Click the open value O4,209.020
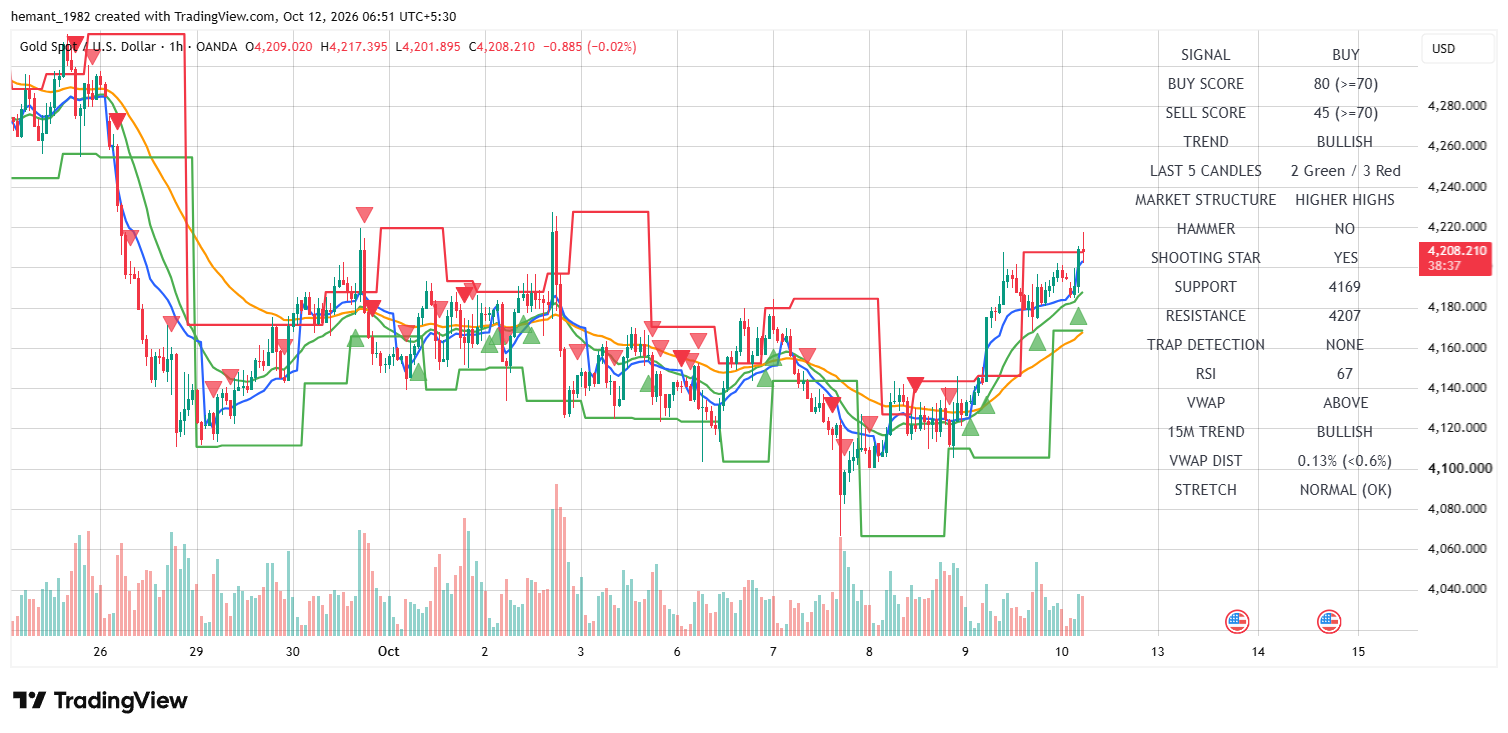 [281, 46]
